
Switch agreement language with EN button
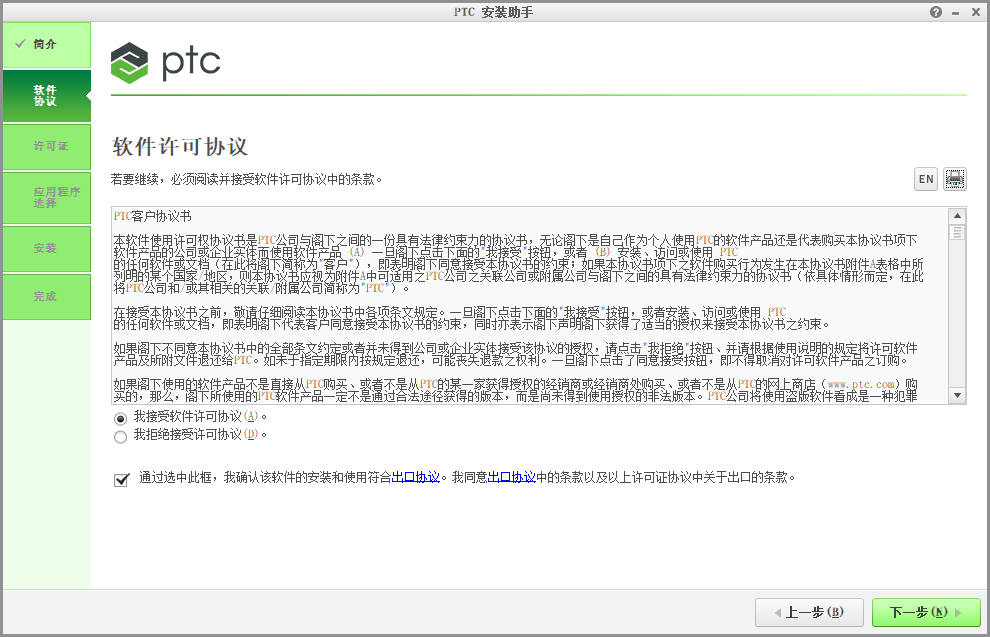926,179
